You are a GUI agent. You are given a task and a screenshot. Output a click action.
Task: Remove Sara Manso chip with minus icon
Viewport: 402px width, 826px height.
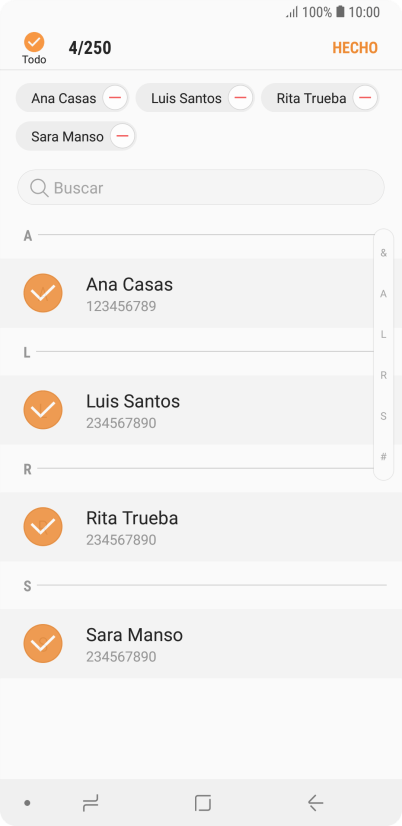[x=123, y=136]
